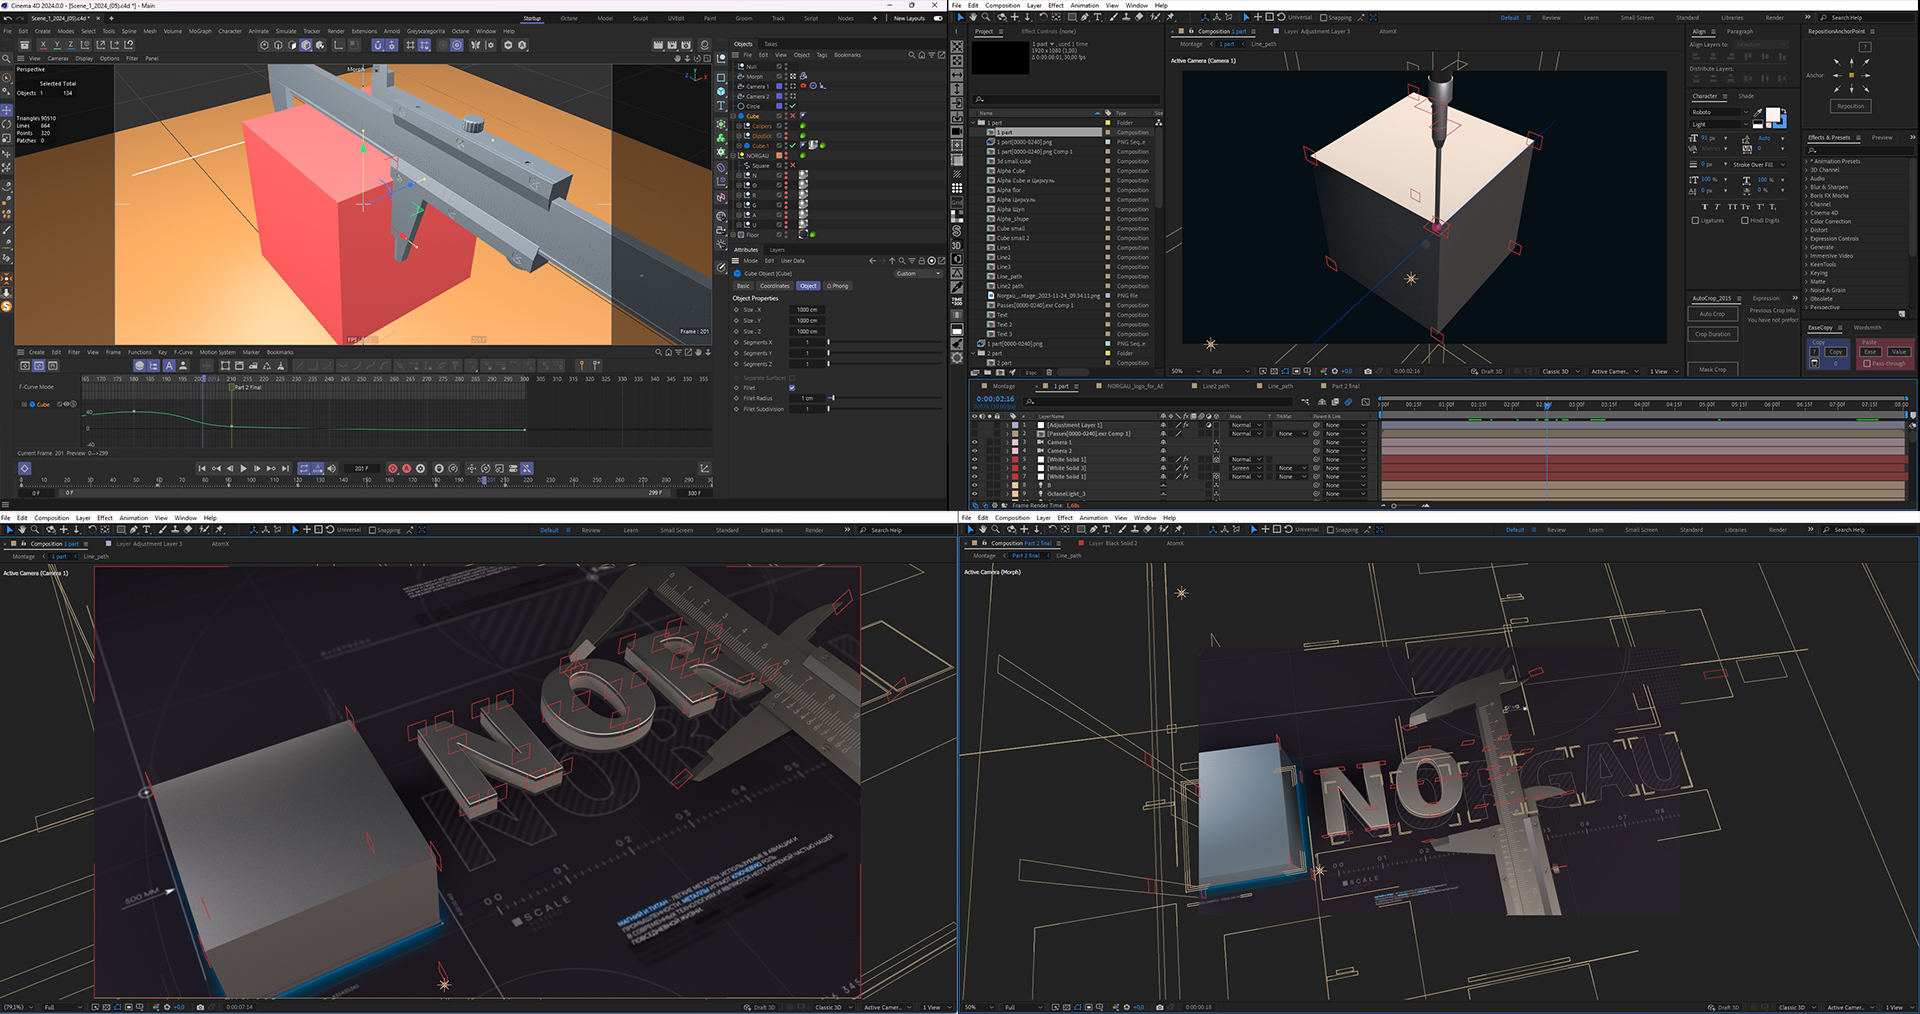Toggle visibility of OctaneLight_3 layer

coord(974,493)
